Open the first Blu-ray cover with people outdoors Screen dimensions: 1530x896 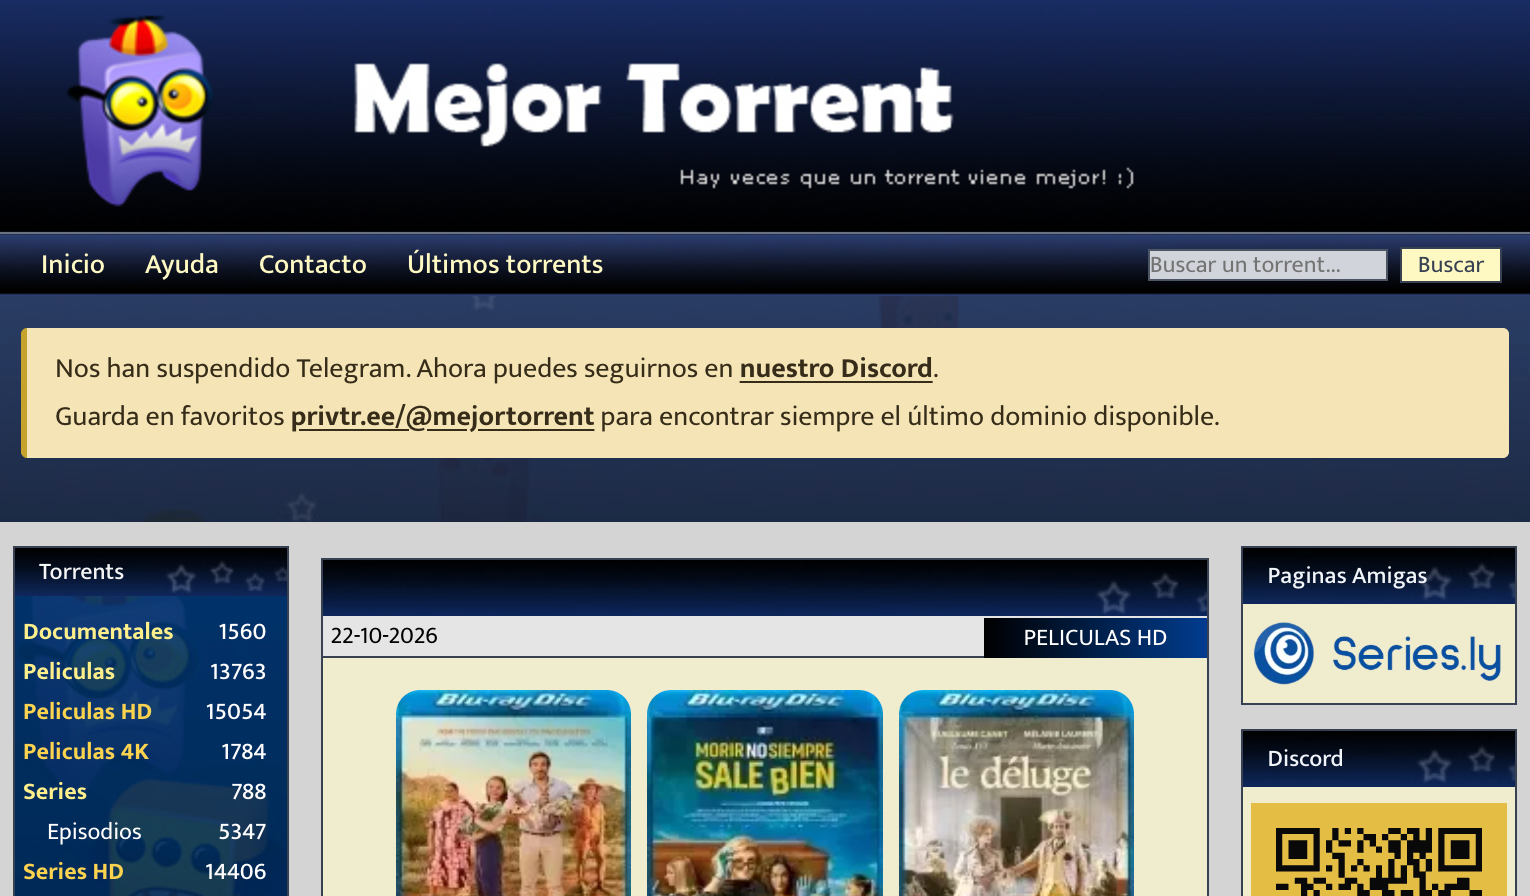pos(514,792)
